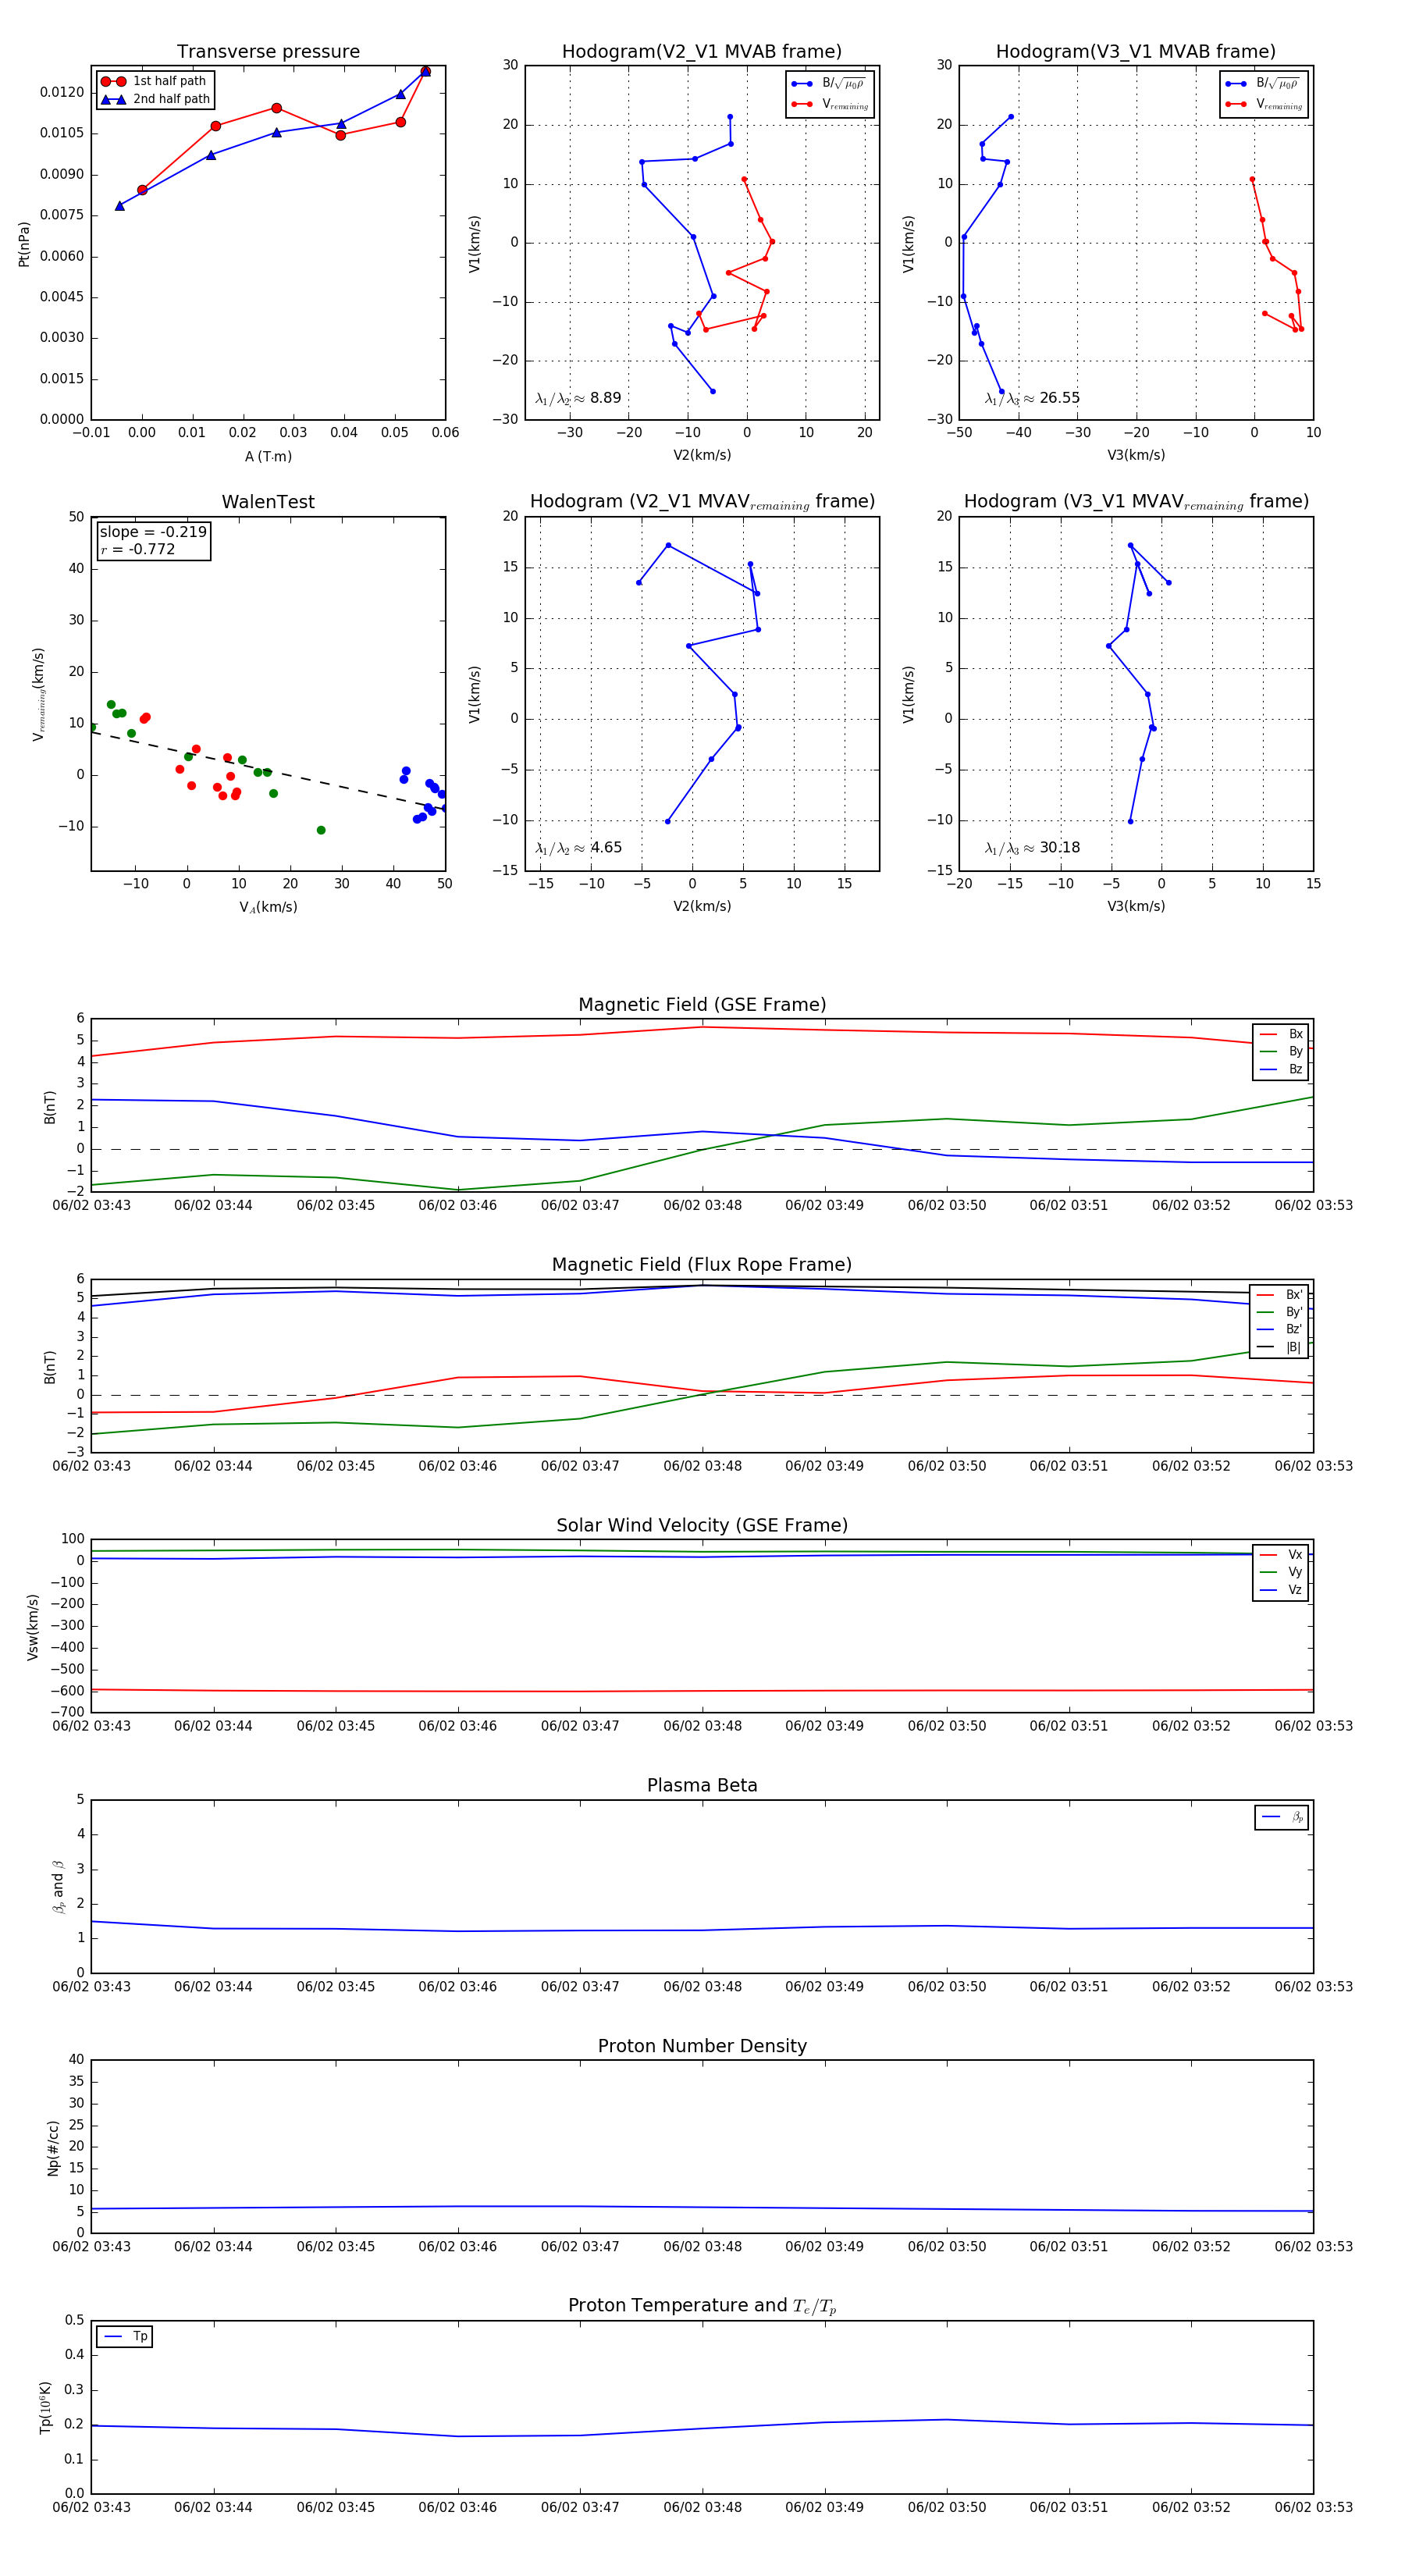Click the red circle marker for 1st half path
Image resolution: width=1405 pixels, height=2576 pixels.
pos(113,81)
